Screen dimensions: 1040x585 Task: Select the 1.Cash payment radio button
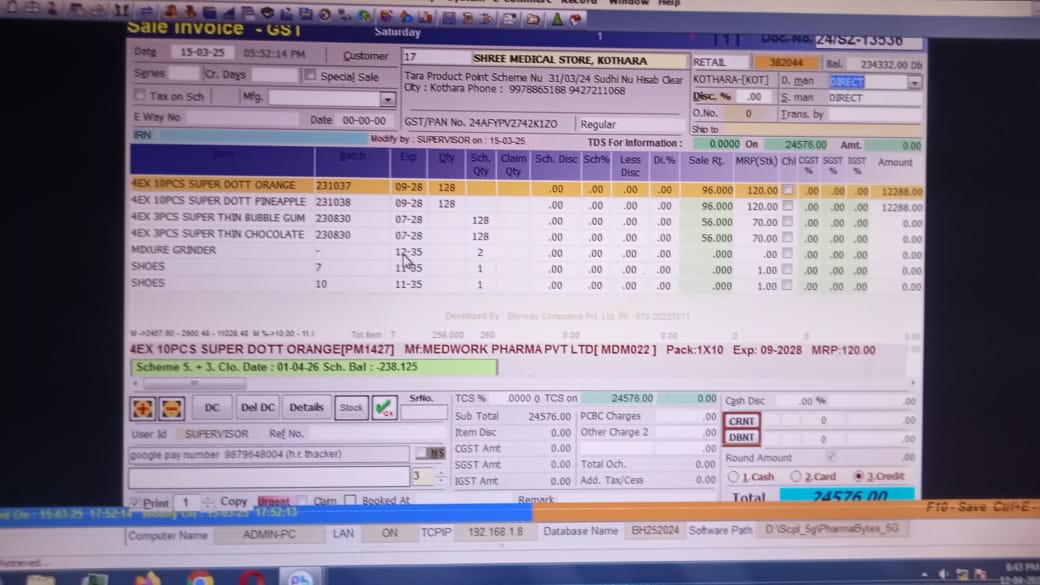pyautogui.click(x=734, y=477)
